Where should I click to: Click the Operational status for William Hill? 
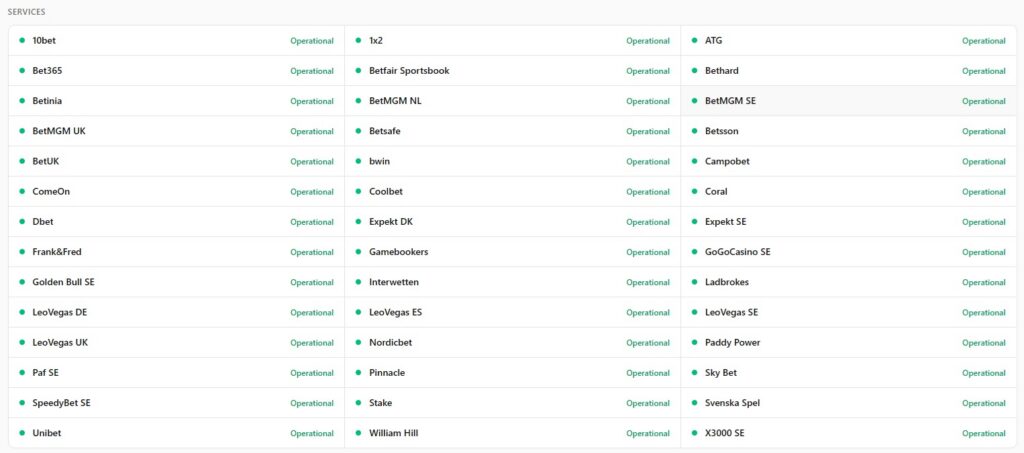[648, 433]
